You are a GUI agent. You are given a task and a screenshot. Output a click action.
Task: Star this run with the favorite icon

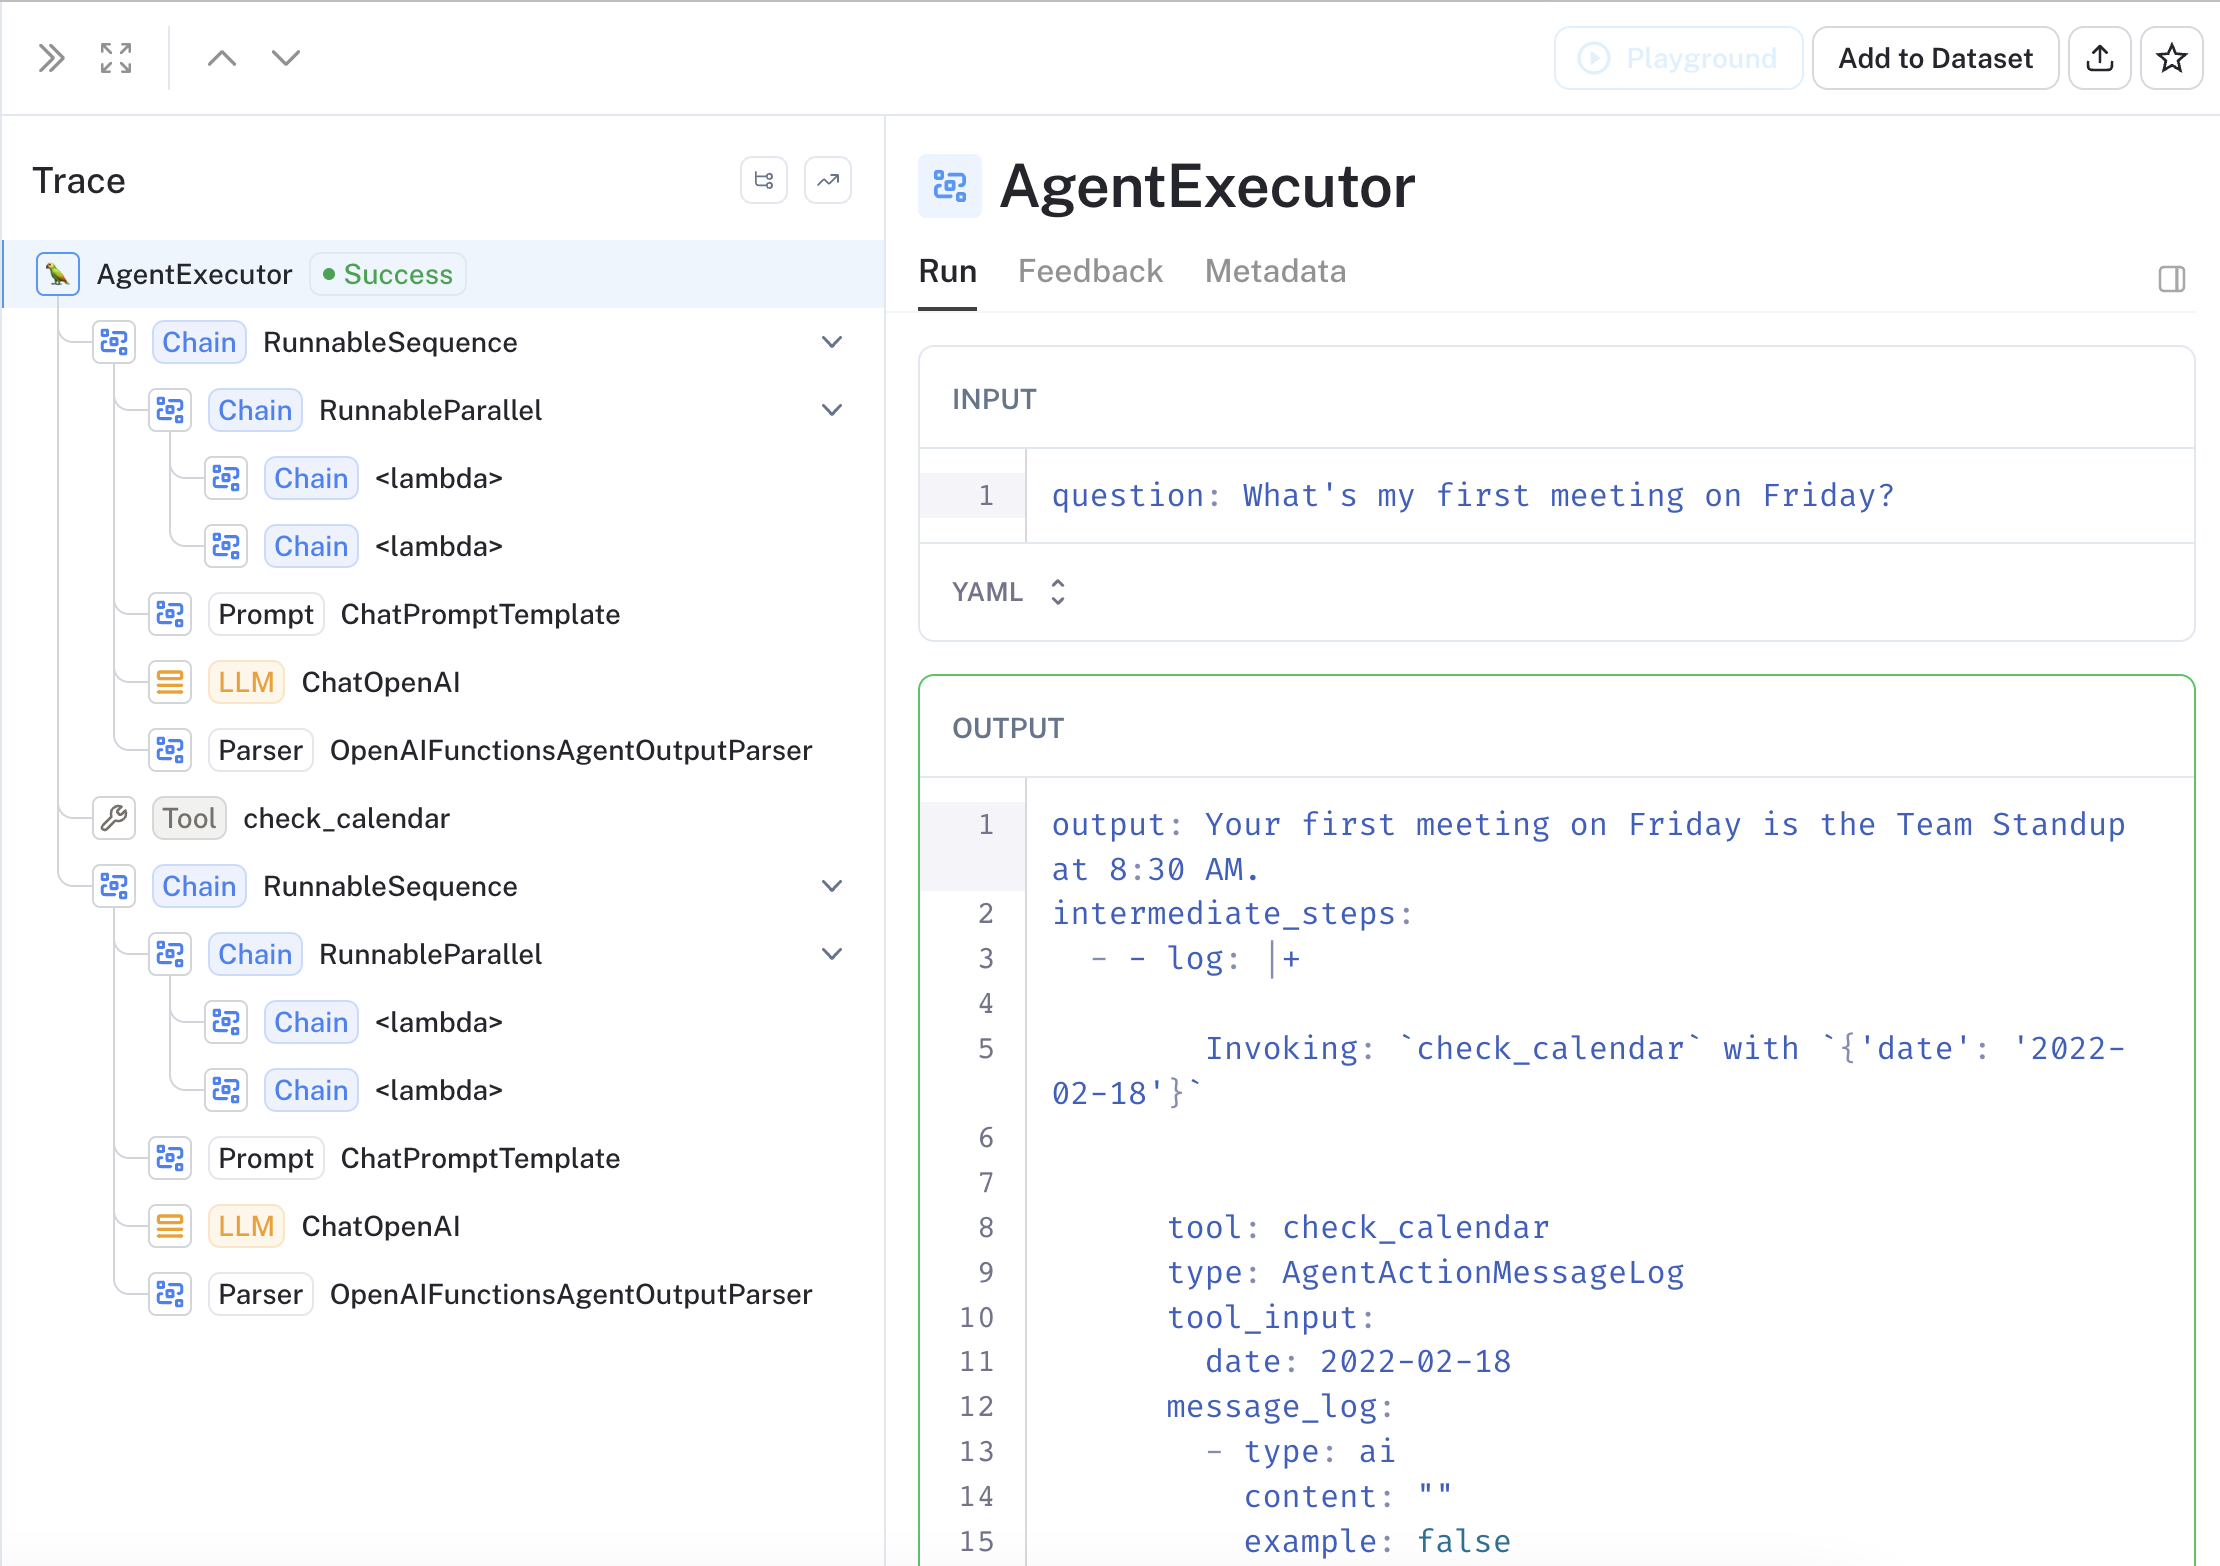point(2171,58)
